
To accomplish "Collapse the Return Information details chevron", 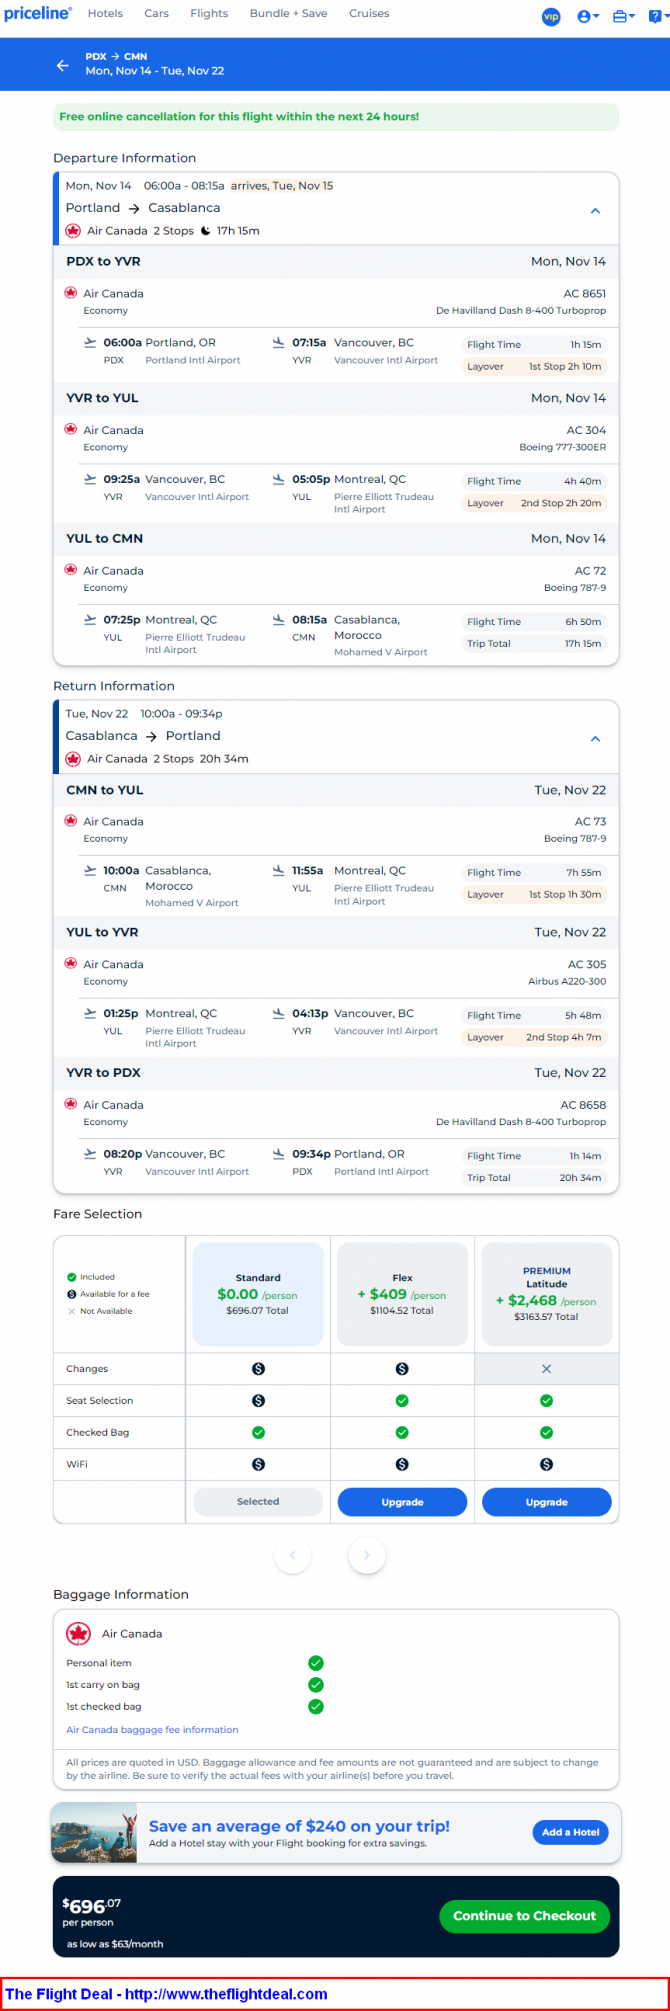I will tap(595, 739).
